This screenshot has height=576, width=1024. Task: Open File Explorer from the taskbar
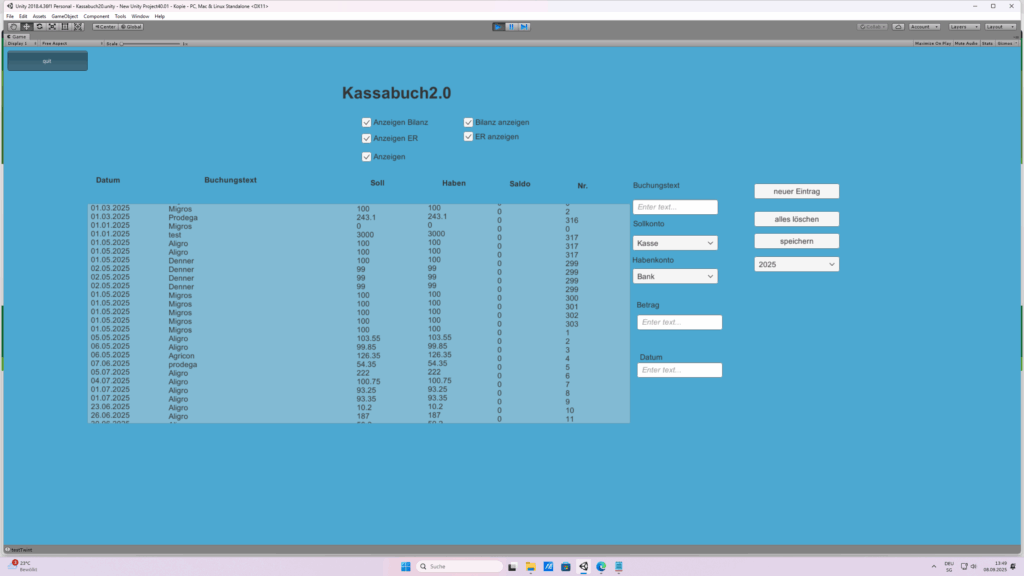point(530,566)
